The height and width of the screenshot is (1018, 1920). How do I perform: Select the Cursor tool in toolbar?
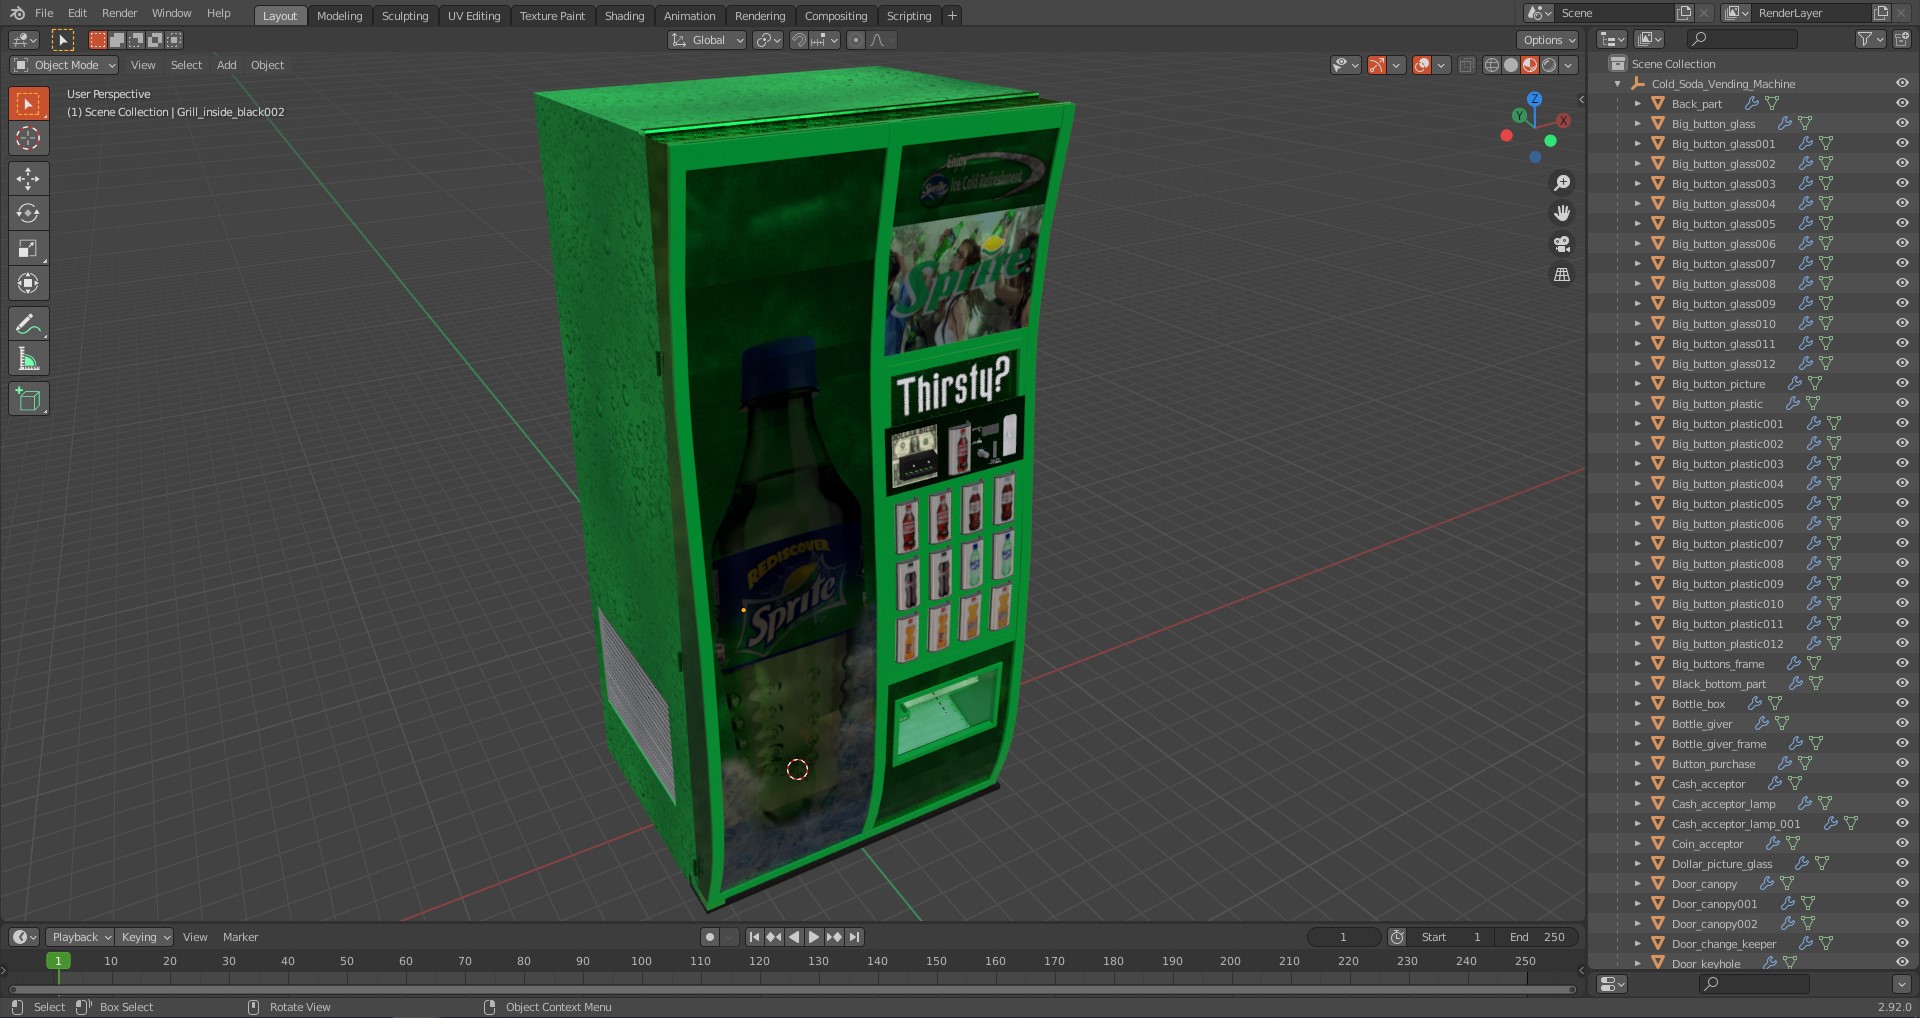click(x=28, y=138)
